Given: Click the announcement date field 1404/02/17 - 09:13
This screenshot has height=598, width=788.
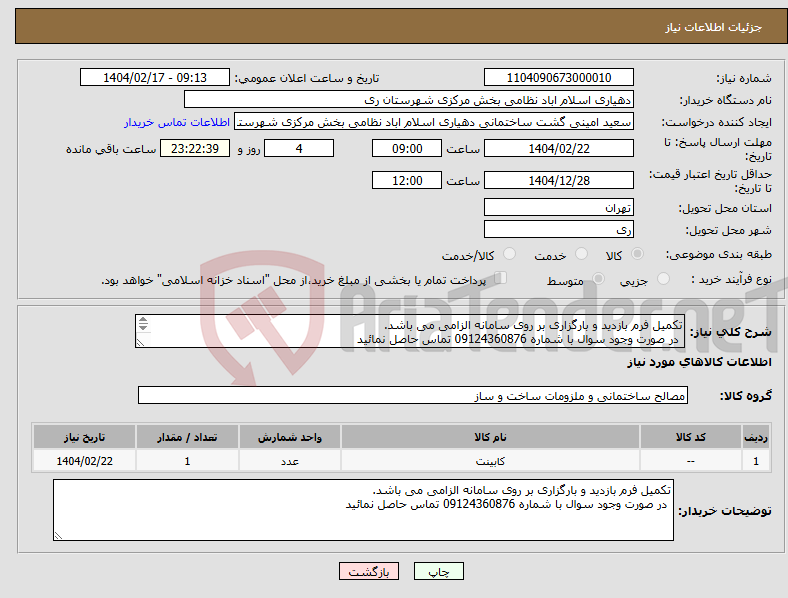Looking at the screenshot, I should point(155,77).
